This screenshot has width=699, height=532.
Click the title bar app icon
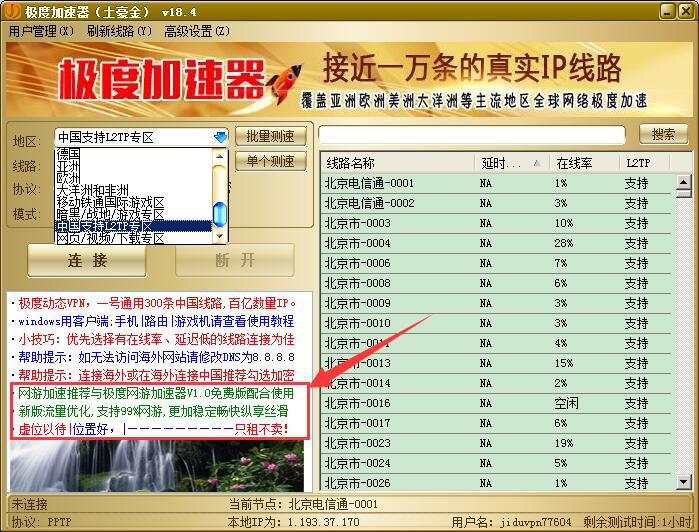click(x=12, y=11)
